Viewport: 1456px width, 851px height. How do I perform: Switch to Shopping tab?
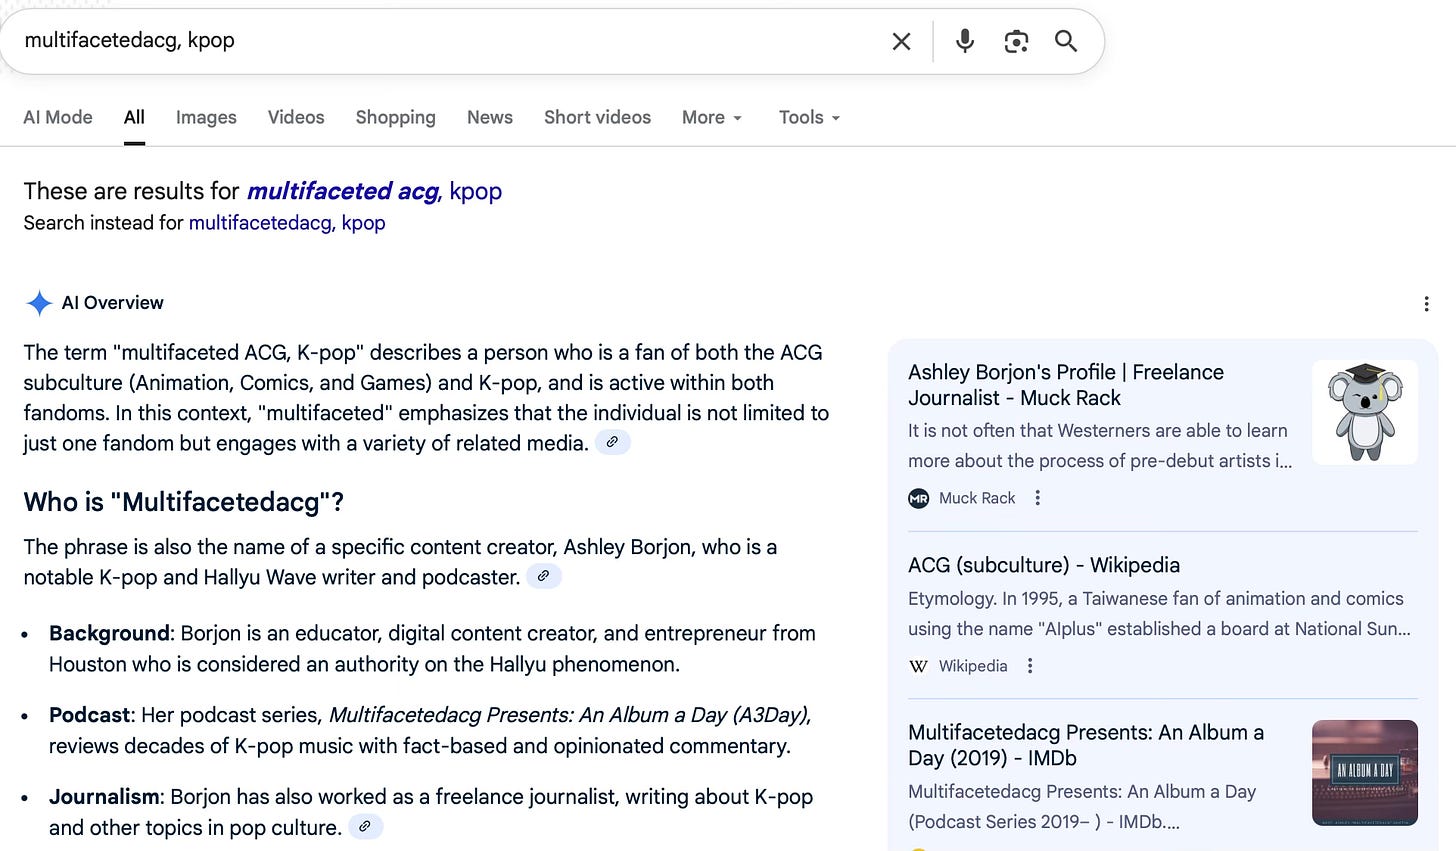pyautogui.click(x=396, y=117)
